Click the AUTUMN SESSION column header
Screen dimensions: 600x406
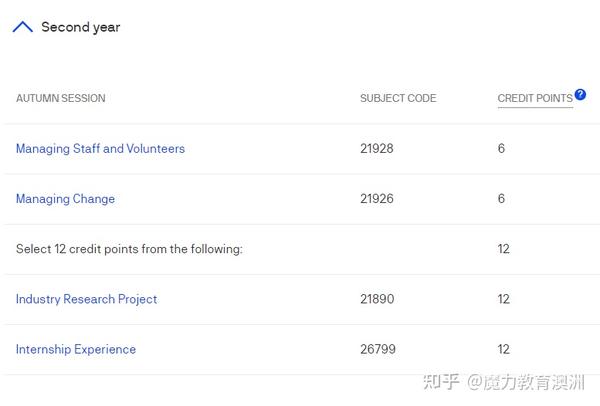[x=60, y=98]
